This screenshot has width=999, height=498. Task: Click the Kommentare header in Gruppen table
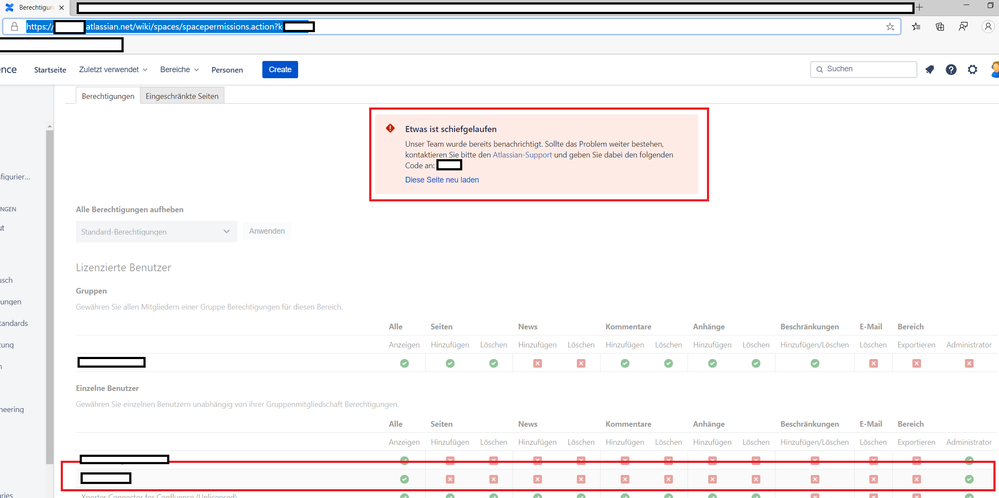coord(628,327)
